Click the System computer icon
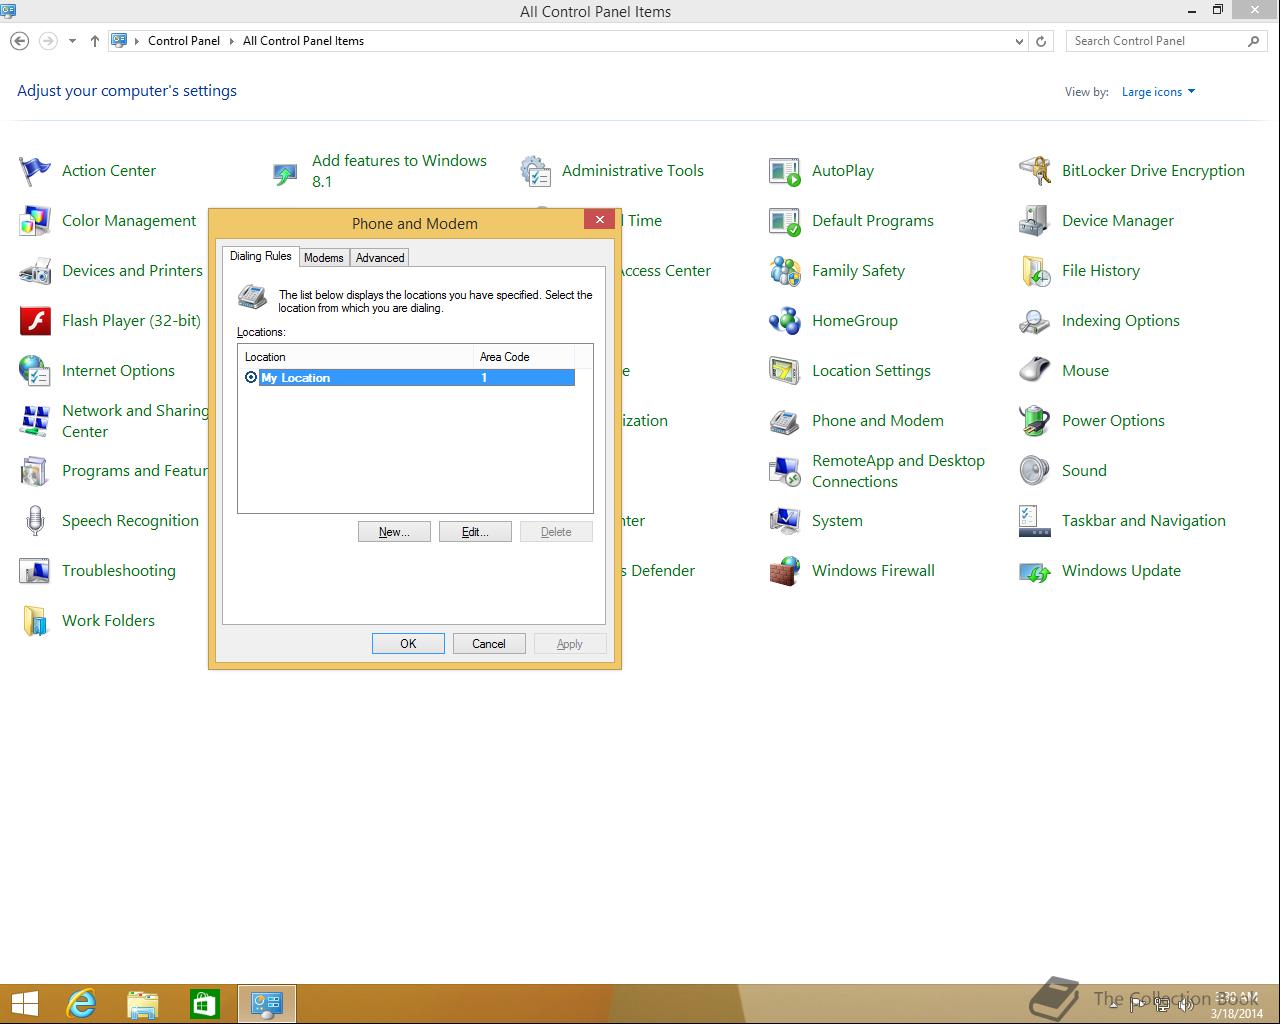The image size is (1280, 1024). (785, 521)
